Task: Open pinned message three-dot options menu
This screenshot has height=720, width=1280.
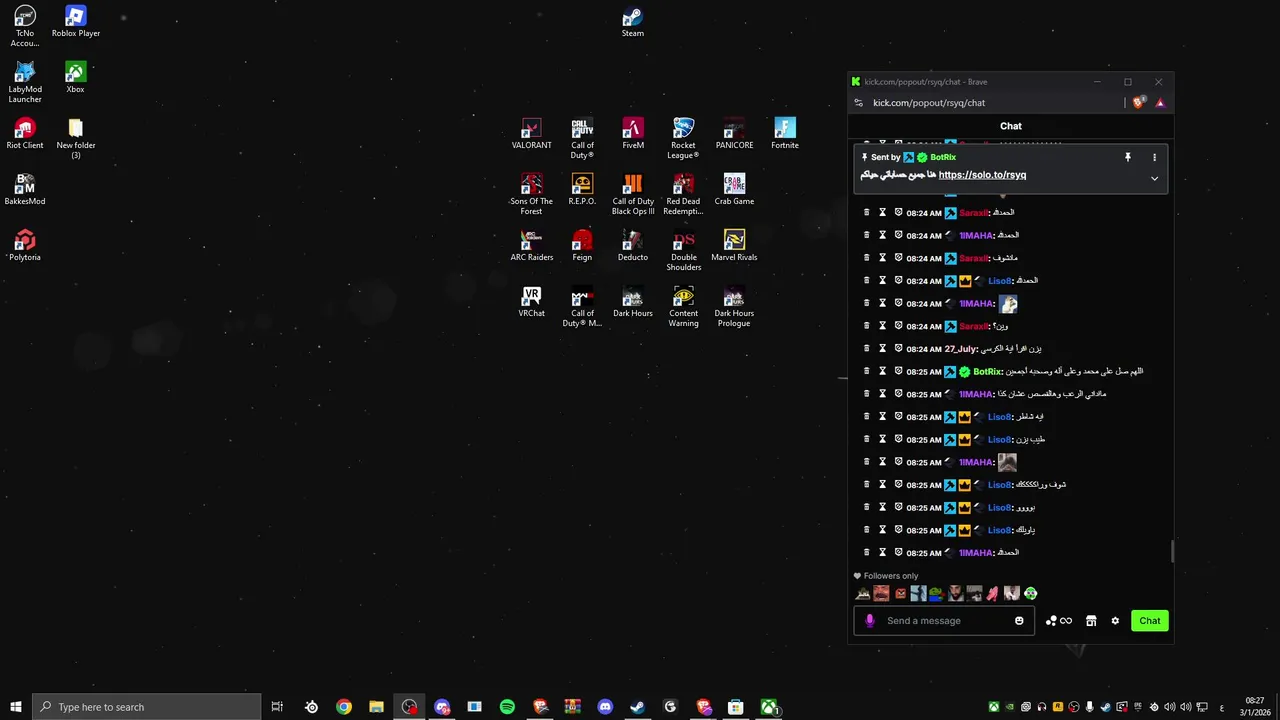Action: tap(1154, 157)
